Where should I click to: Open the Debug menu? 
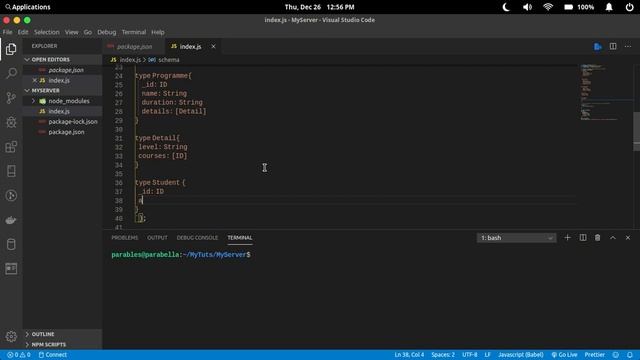107,32
